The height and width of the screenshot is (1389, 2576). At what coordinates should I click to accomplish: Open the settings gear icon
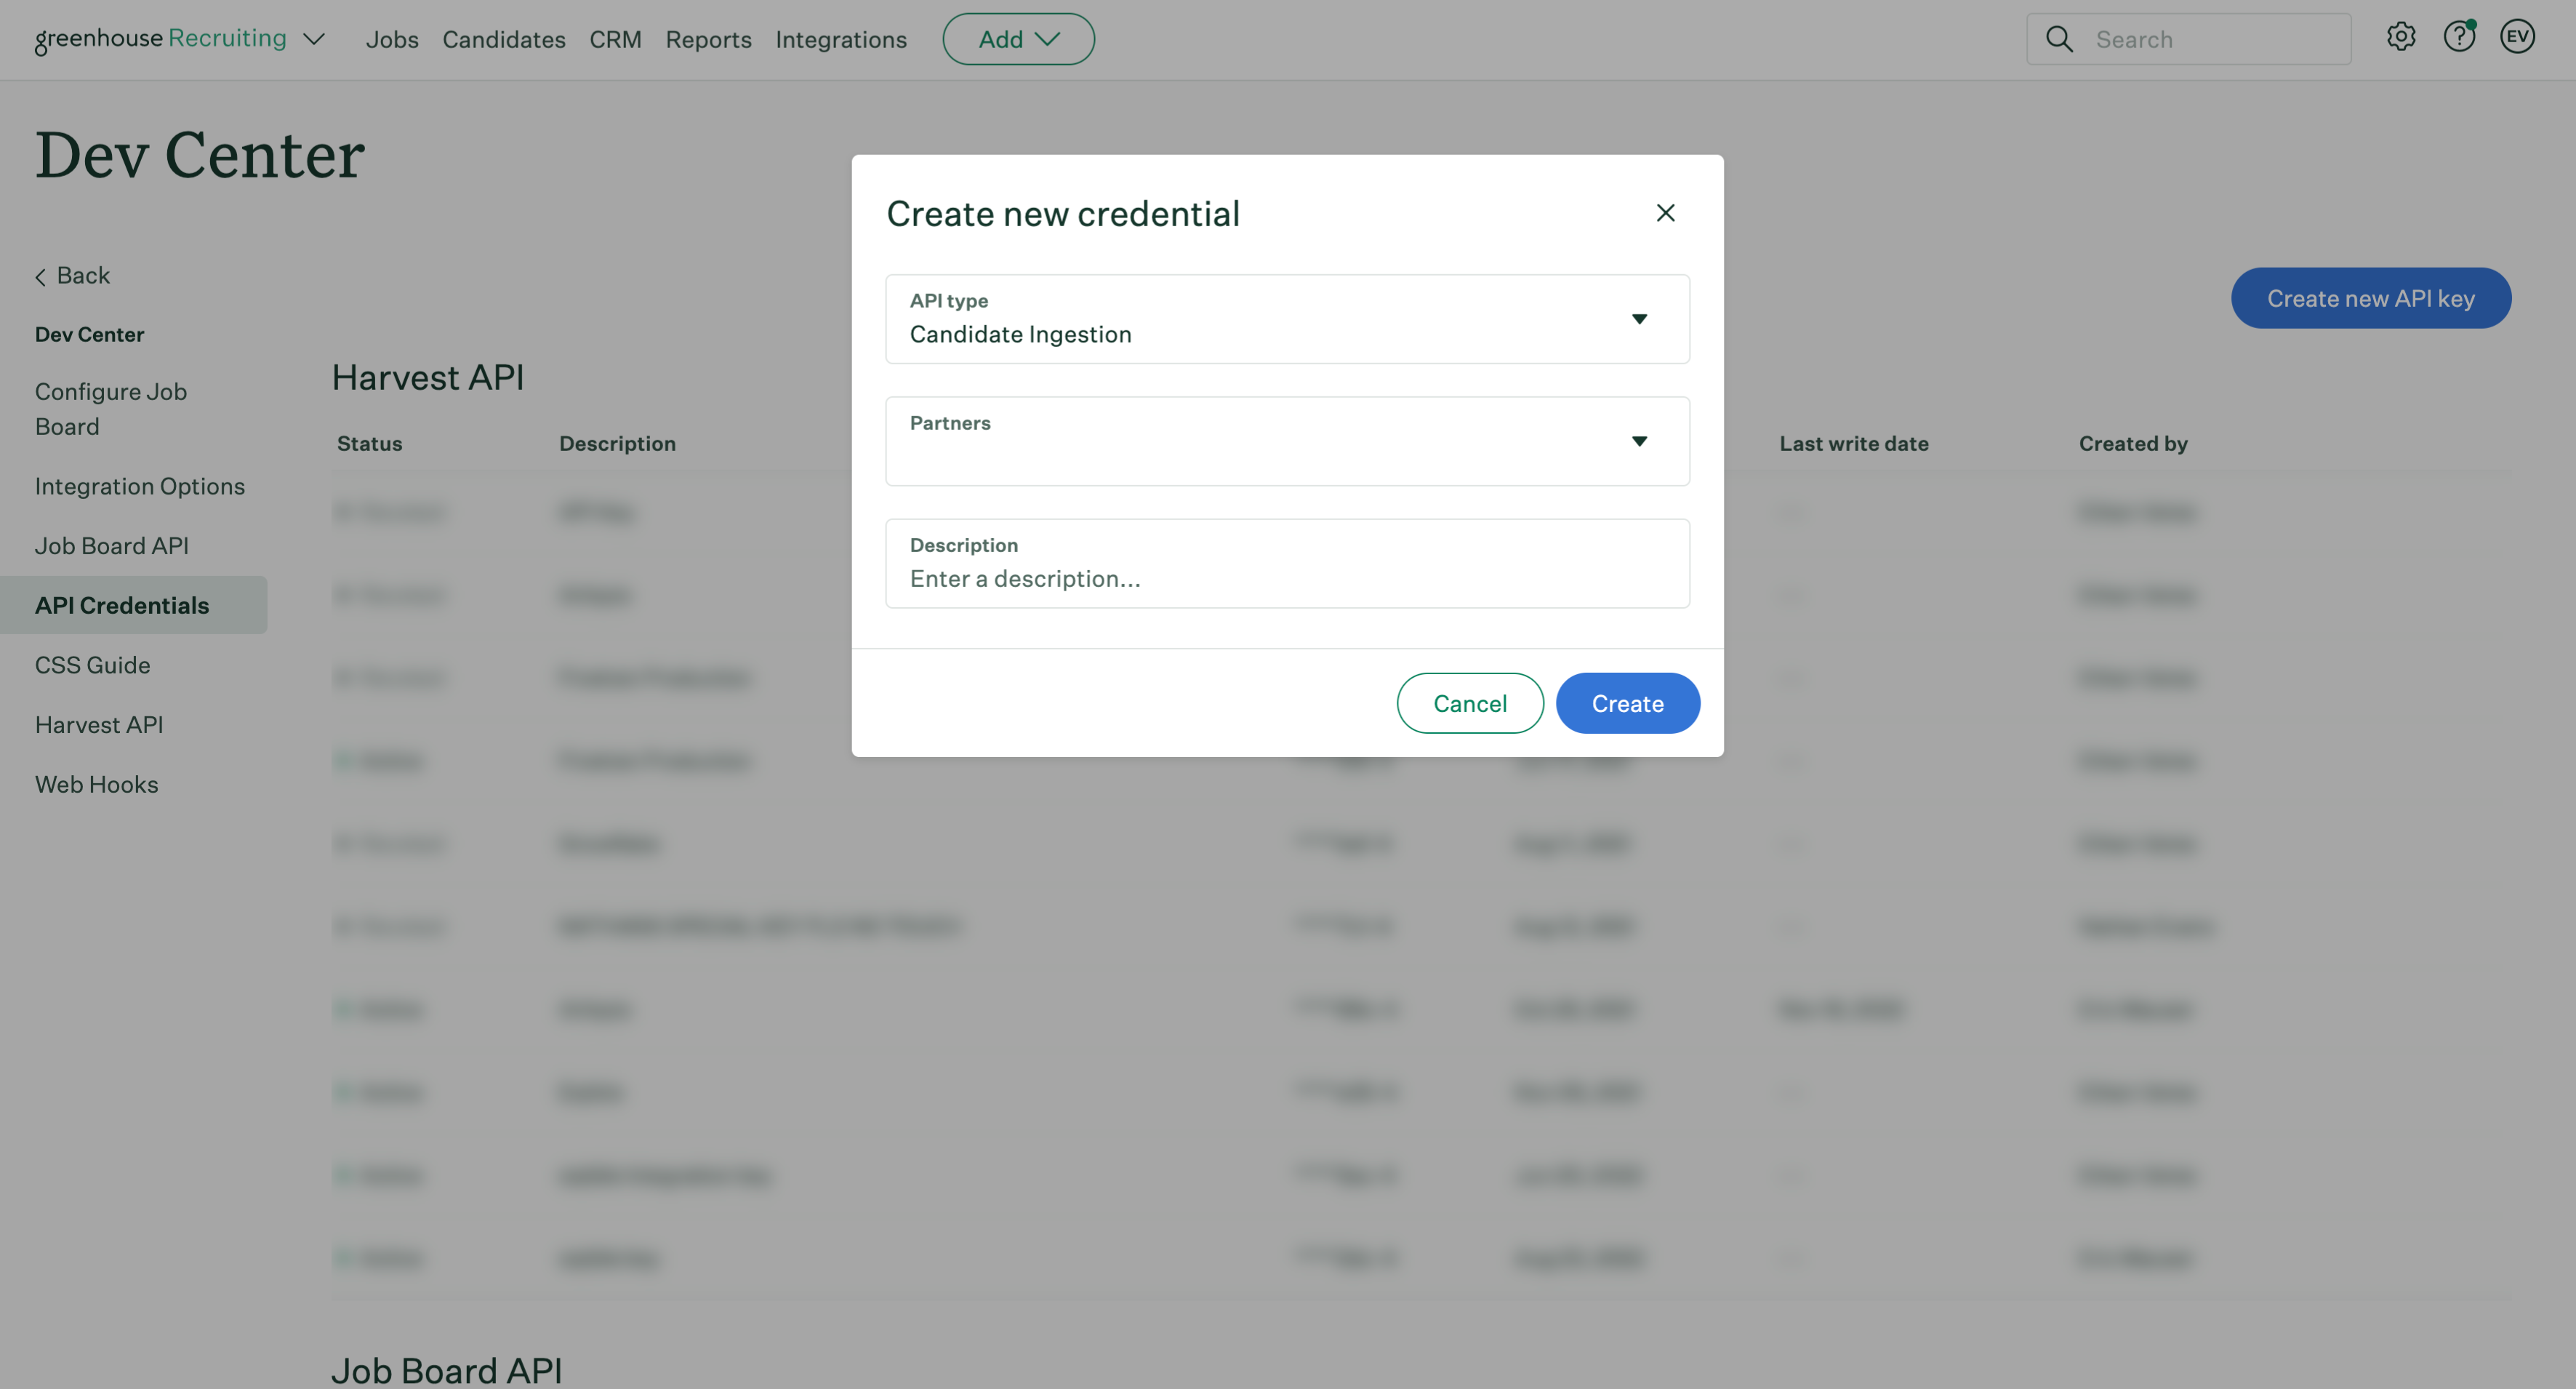tap(2400, 38)
